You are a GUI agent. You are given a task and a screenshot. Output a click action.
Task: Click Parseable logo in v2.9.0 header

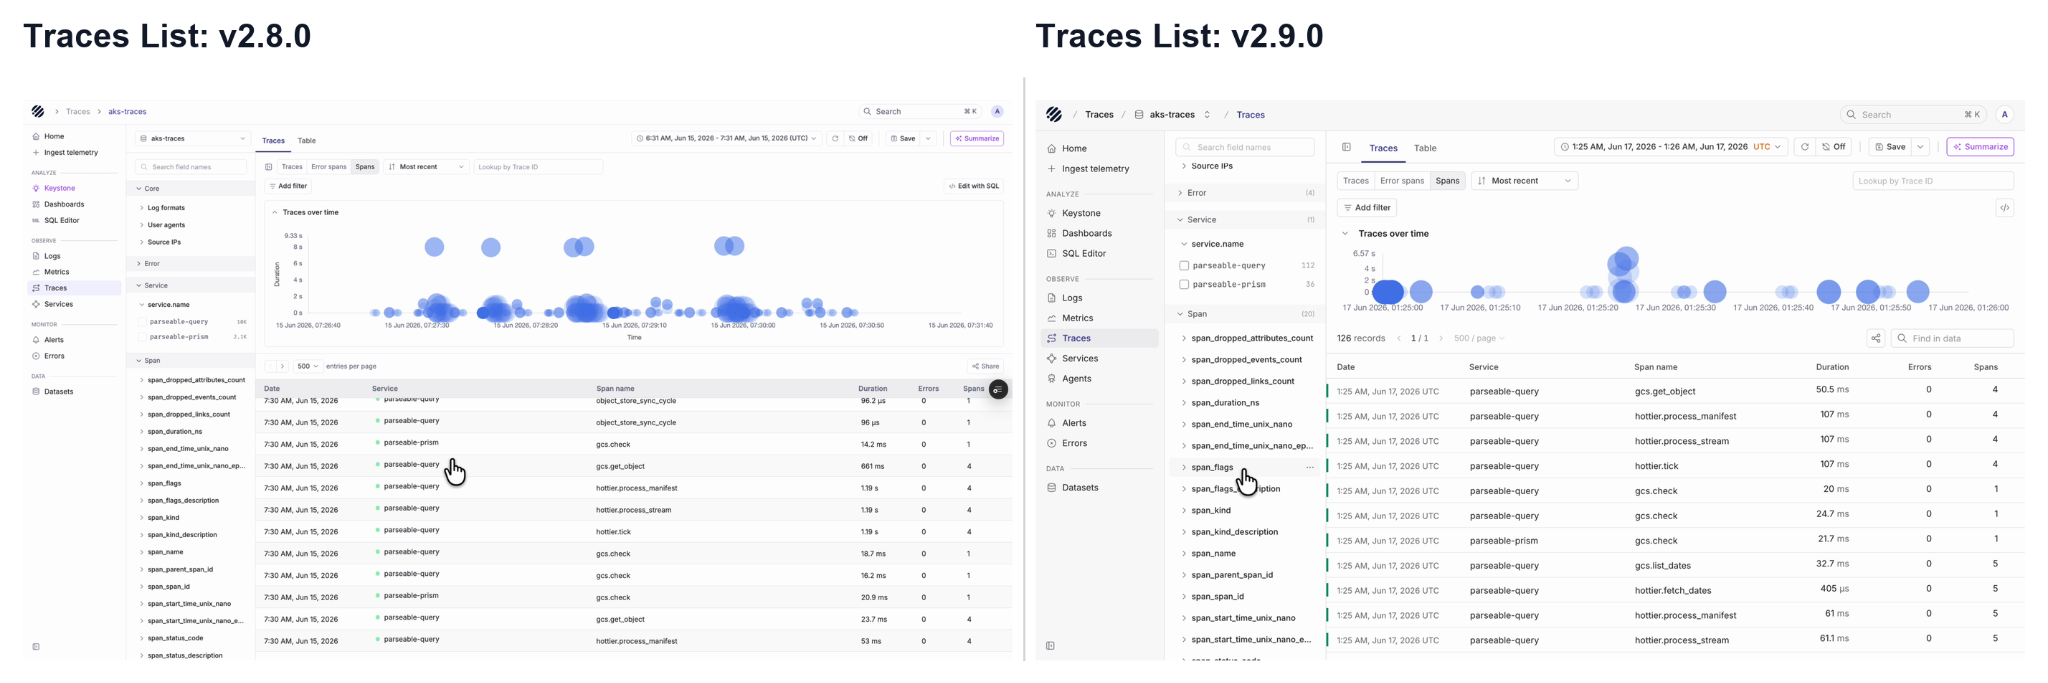click(x=1054, y=114)
